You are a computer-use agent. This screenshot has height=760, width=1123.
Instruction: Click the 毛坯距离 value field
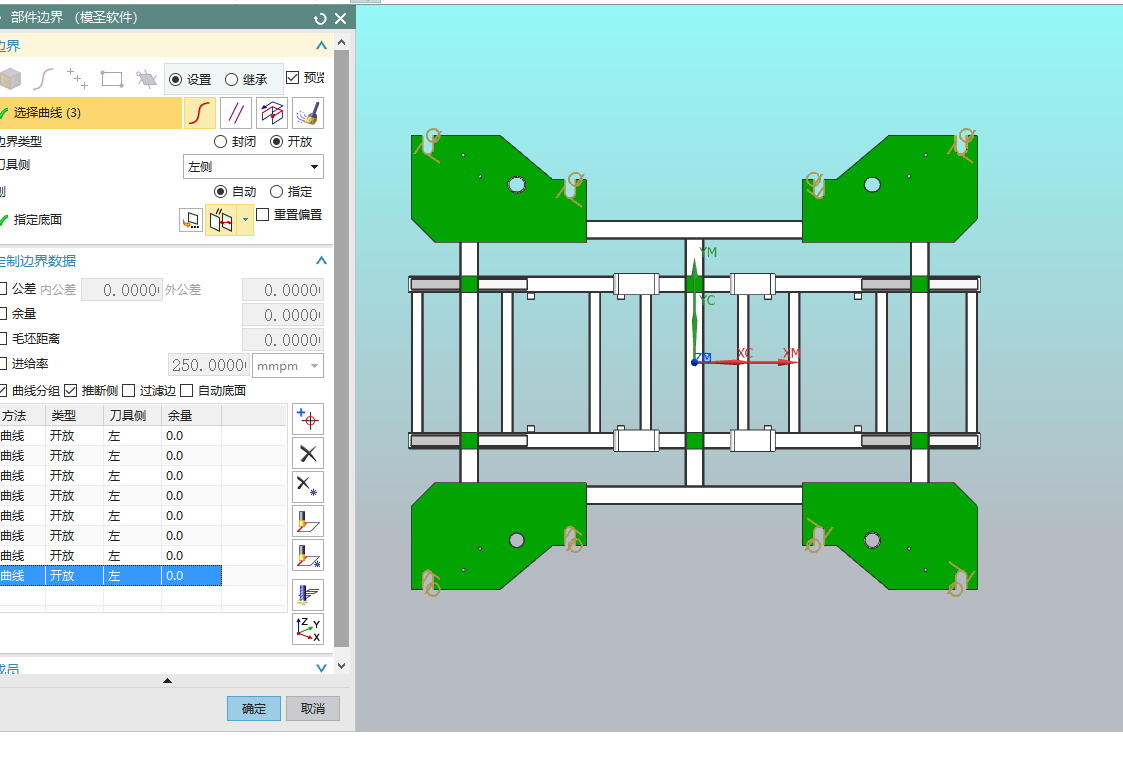pos(283,340)
